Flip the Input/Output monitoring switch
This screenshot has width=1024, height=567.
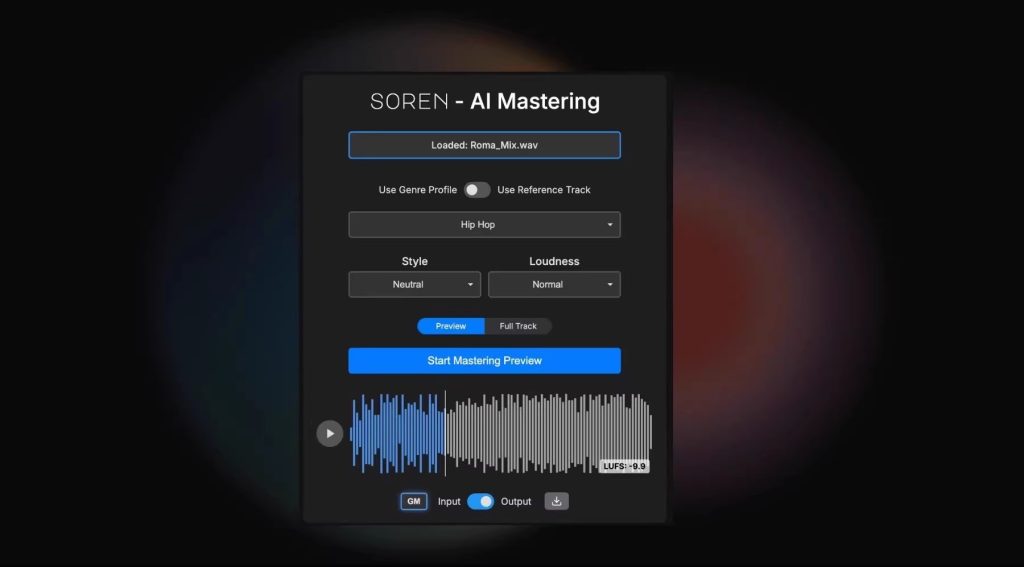(x=480, y=501)
